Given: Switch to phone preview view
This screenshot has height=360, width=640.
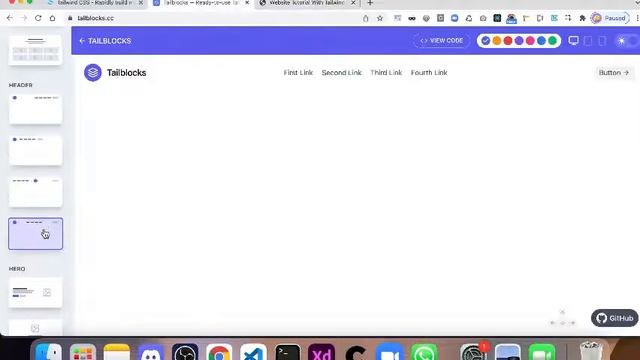Looking at the screenshot, I should pos(602,40).
